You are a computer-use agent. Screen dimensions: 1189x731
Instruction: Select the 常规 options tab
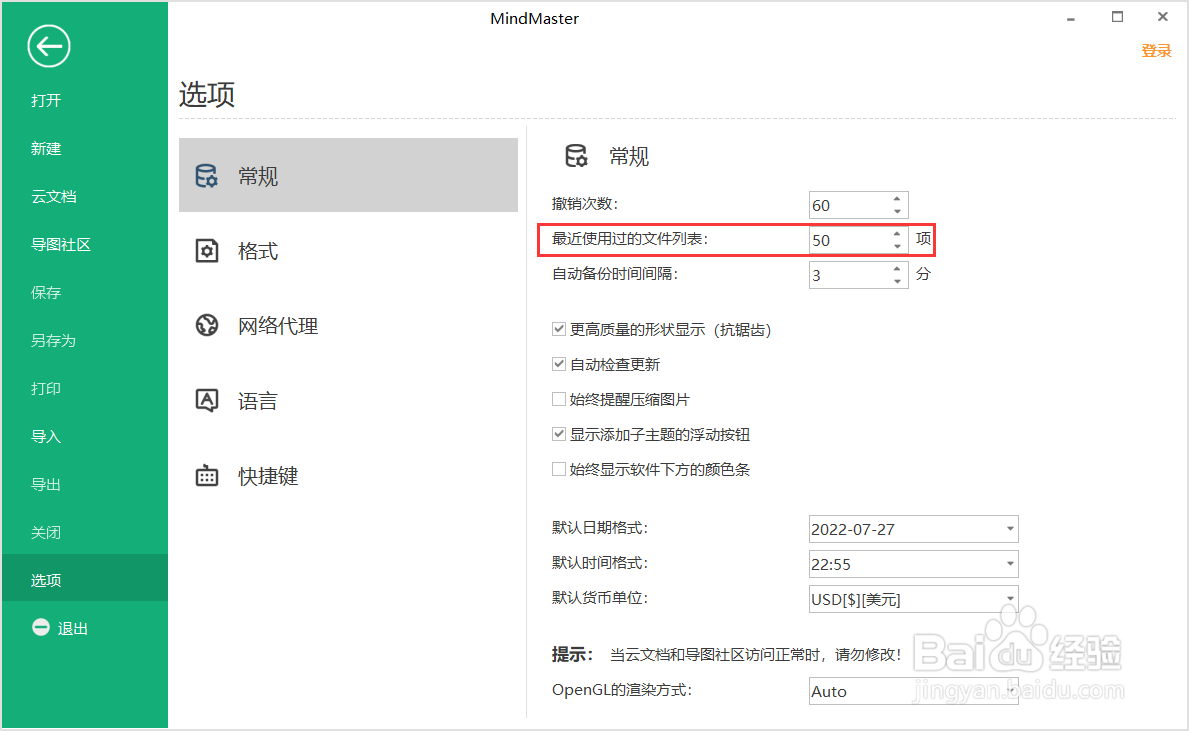tap(348, 175)
